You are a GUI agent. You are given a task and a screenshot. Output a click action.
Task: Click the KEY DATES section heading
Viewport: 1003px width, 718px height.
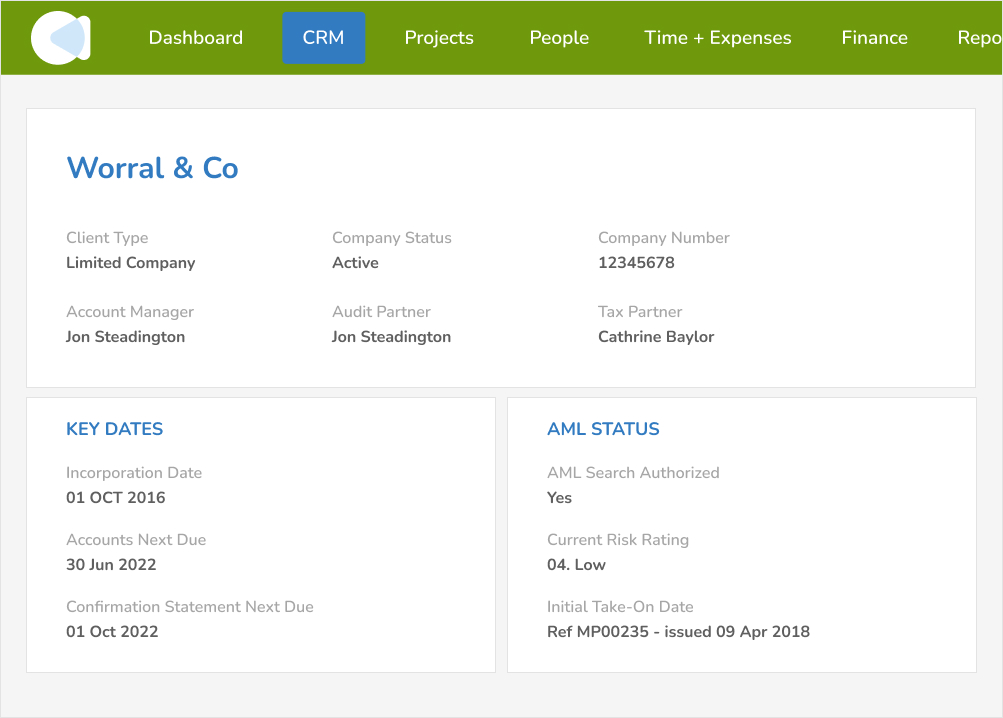click(114, 429)
